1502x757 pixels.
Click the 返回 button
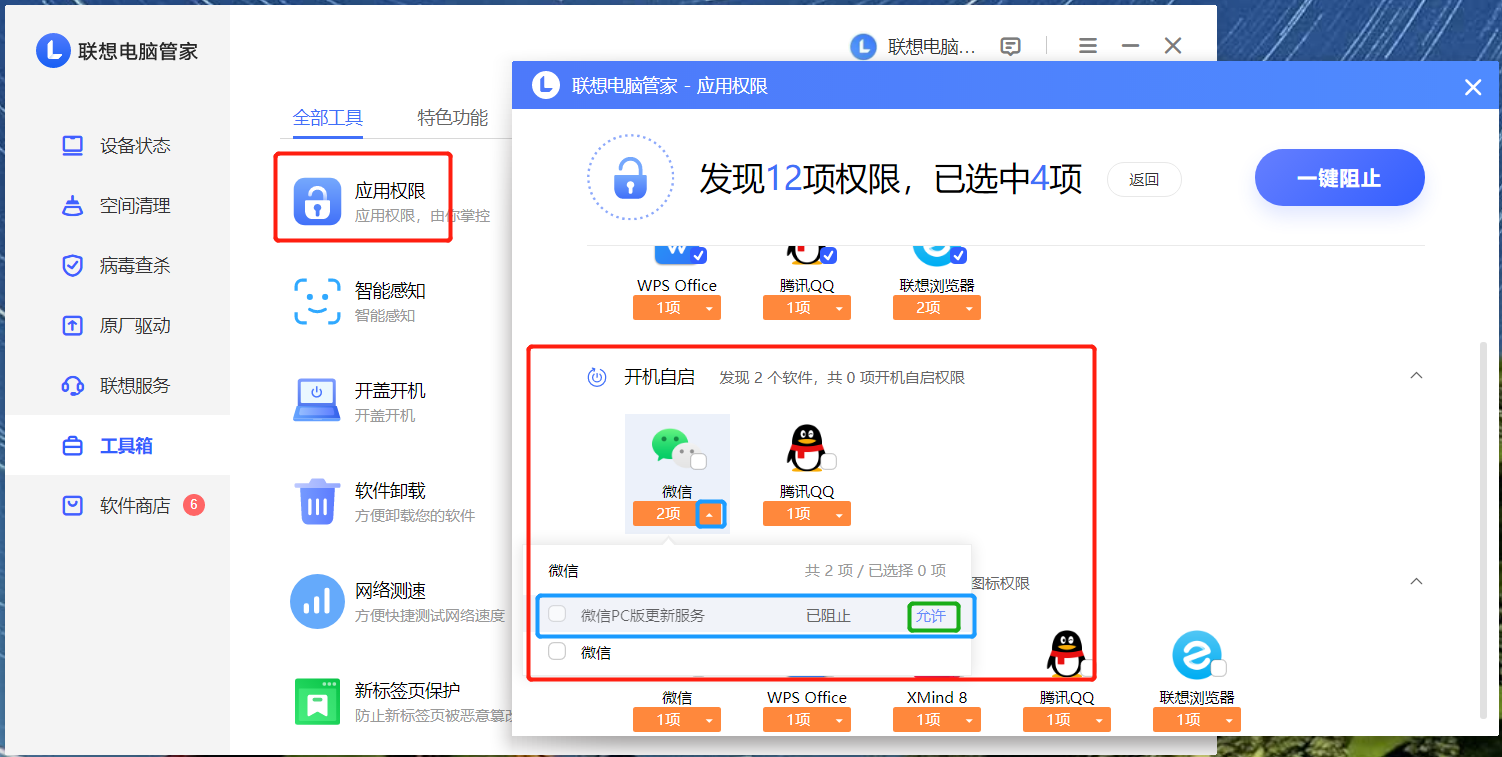pyautogui.click(x=1144, y=180)
